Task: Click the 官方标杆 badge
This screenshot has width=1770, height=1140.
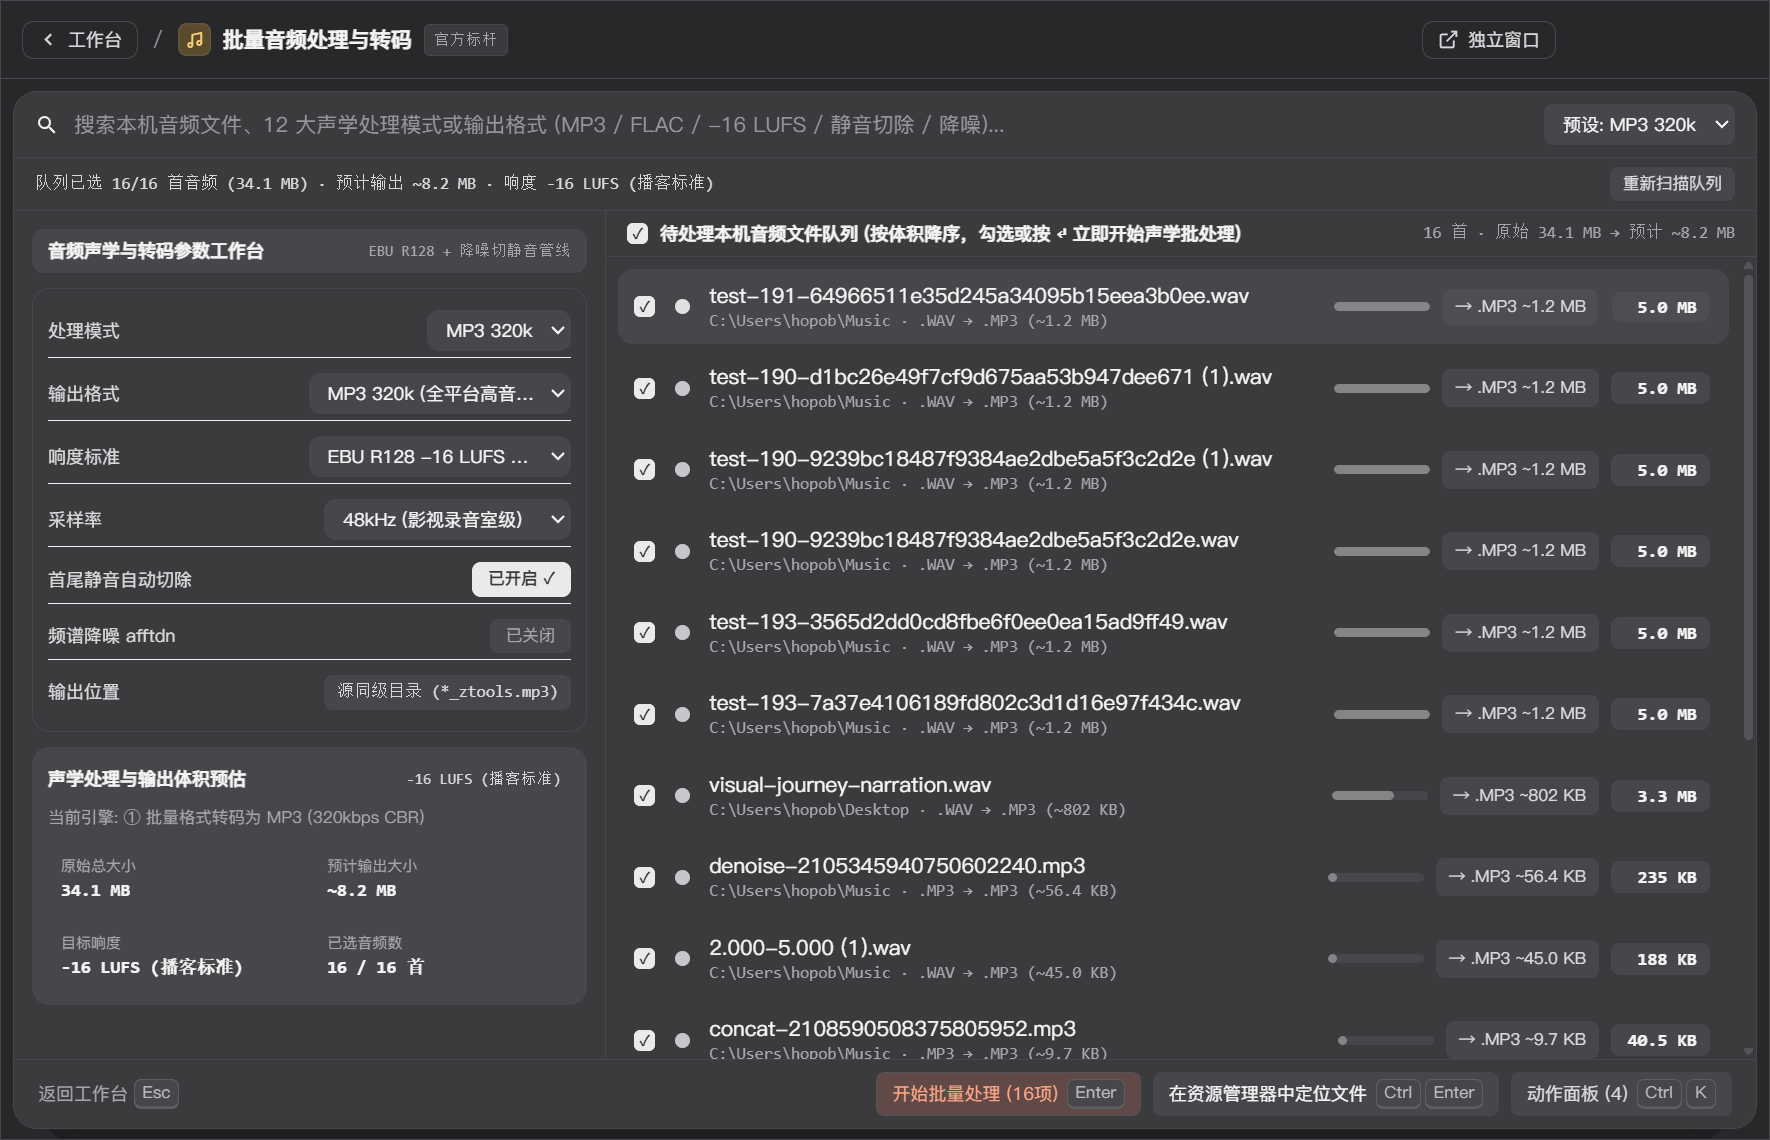Action: [465, 40]
